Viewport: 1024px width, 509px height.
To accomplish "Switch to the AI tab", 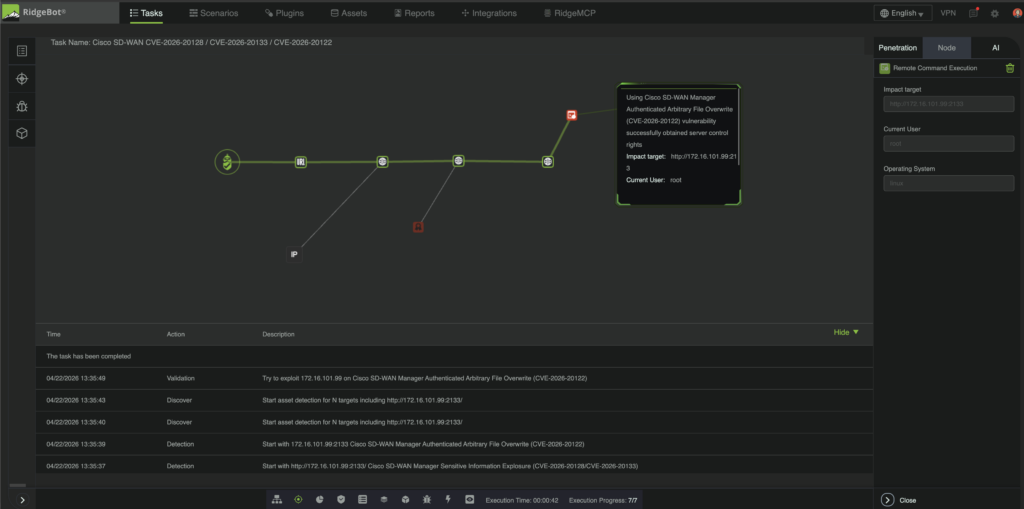I will pyautogui.click(x=995, y=48).
